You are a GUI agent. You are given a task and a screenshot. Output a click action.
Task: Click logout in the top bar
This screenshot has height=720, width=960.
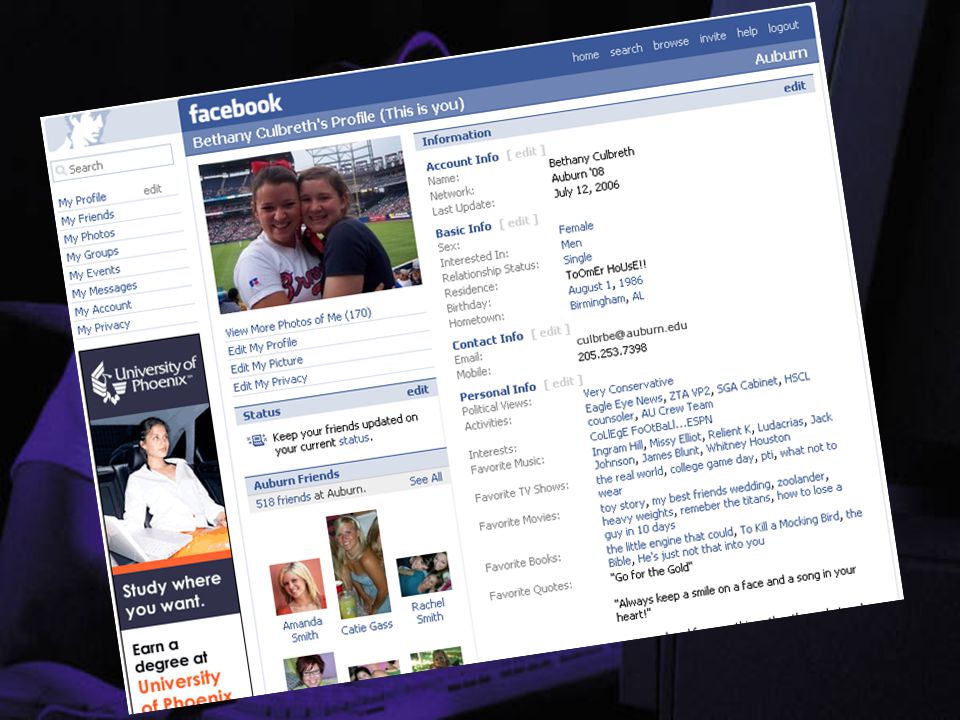click(x=783, y=27)
